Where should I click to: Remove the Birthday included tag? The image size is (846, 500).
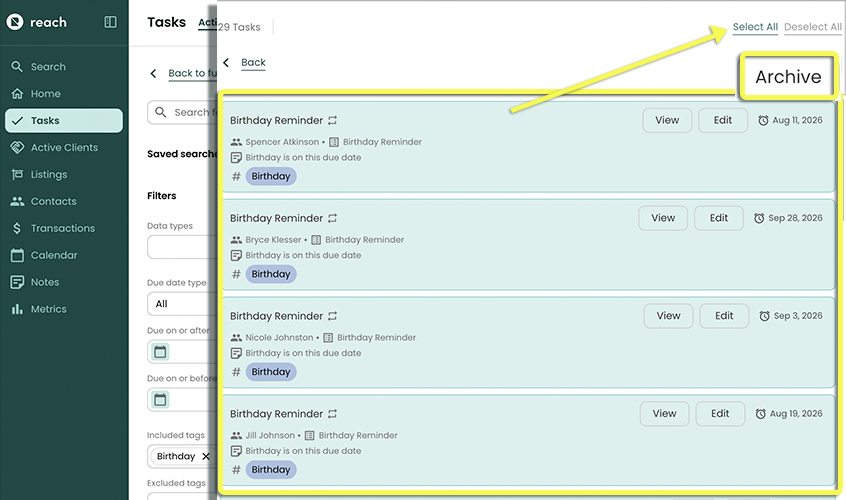point(206,457)
